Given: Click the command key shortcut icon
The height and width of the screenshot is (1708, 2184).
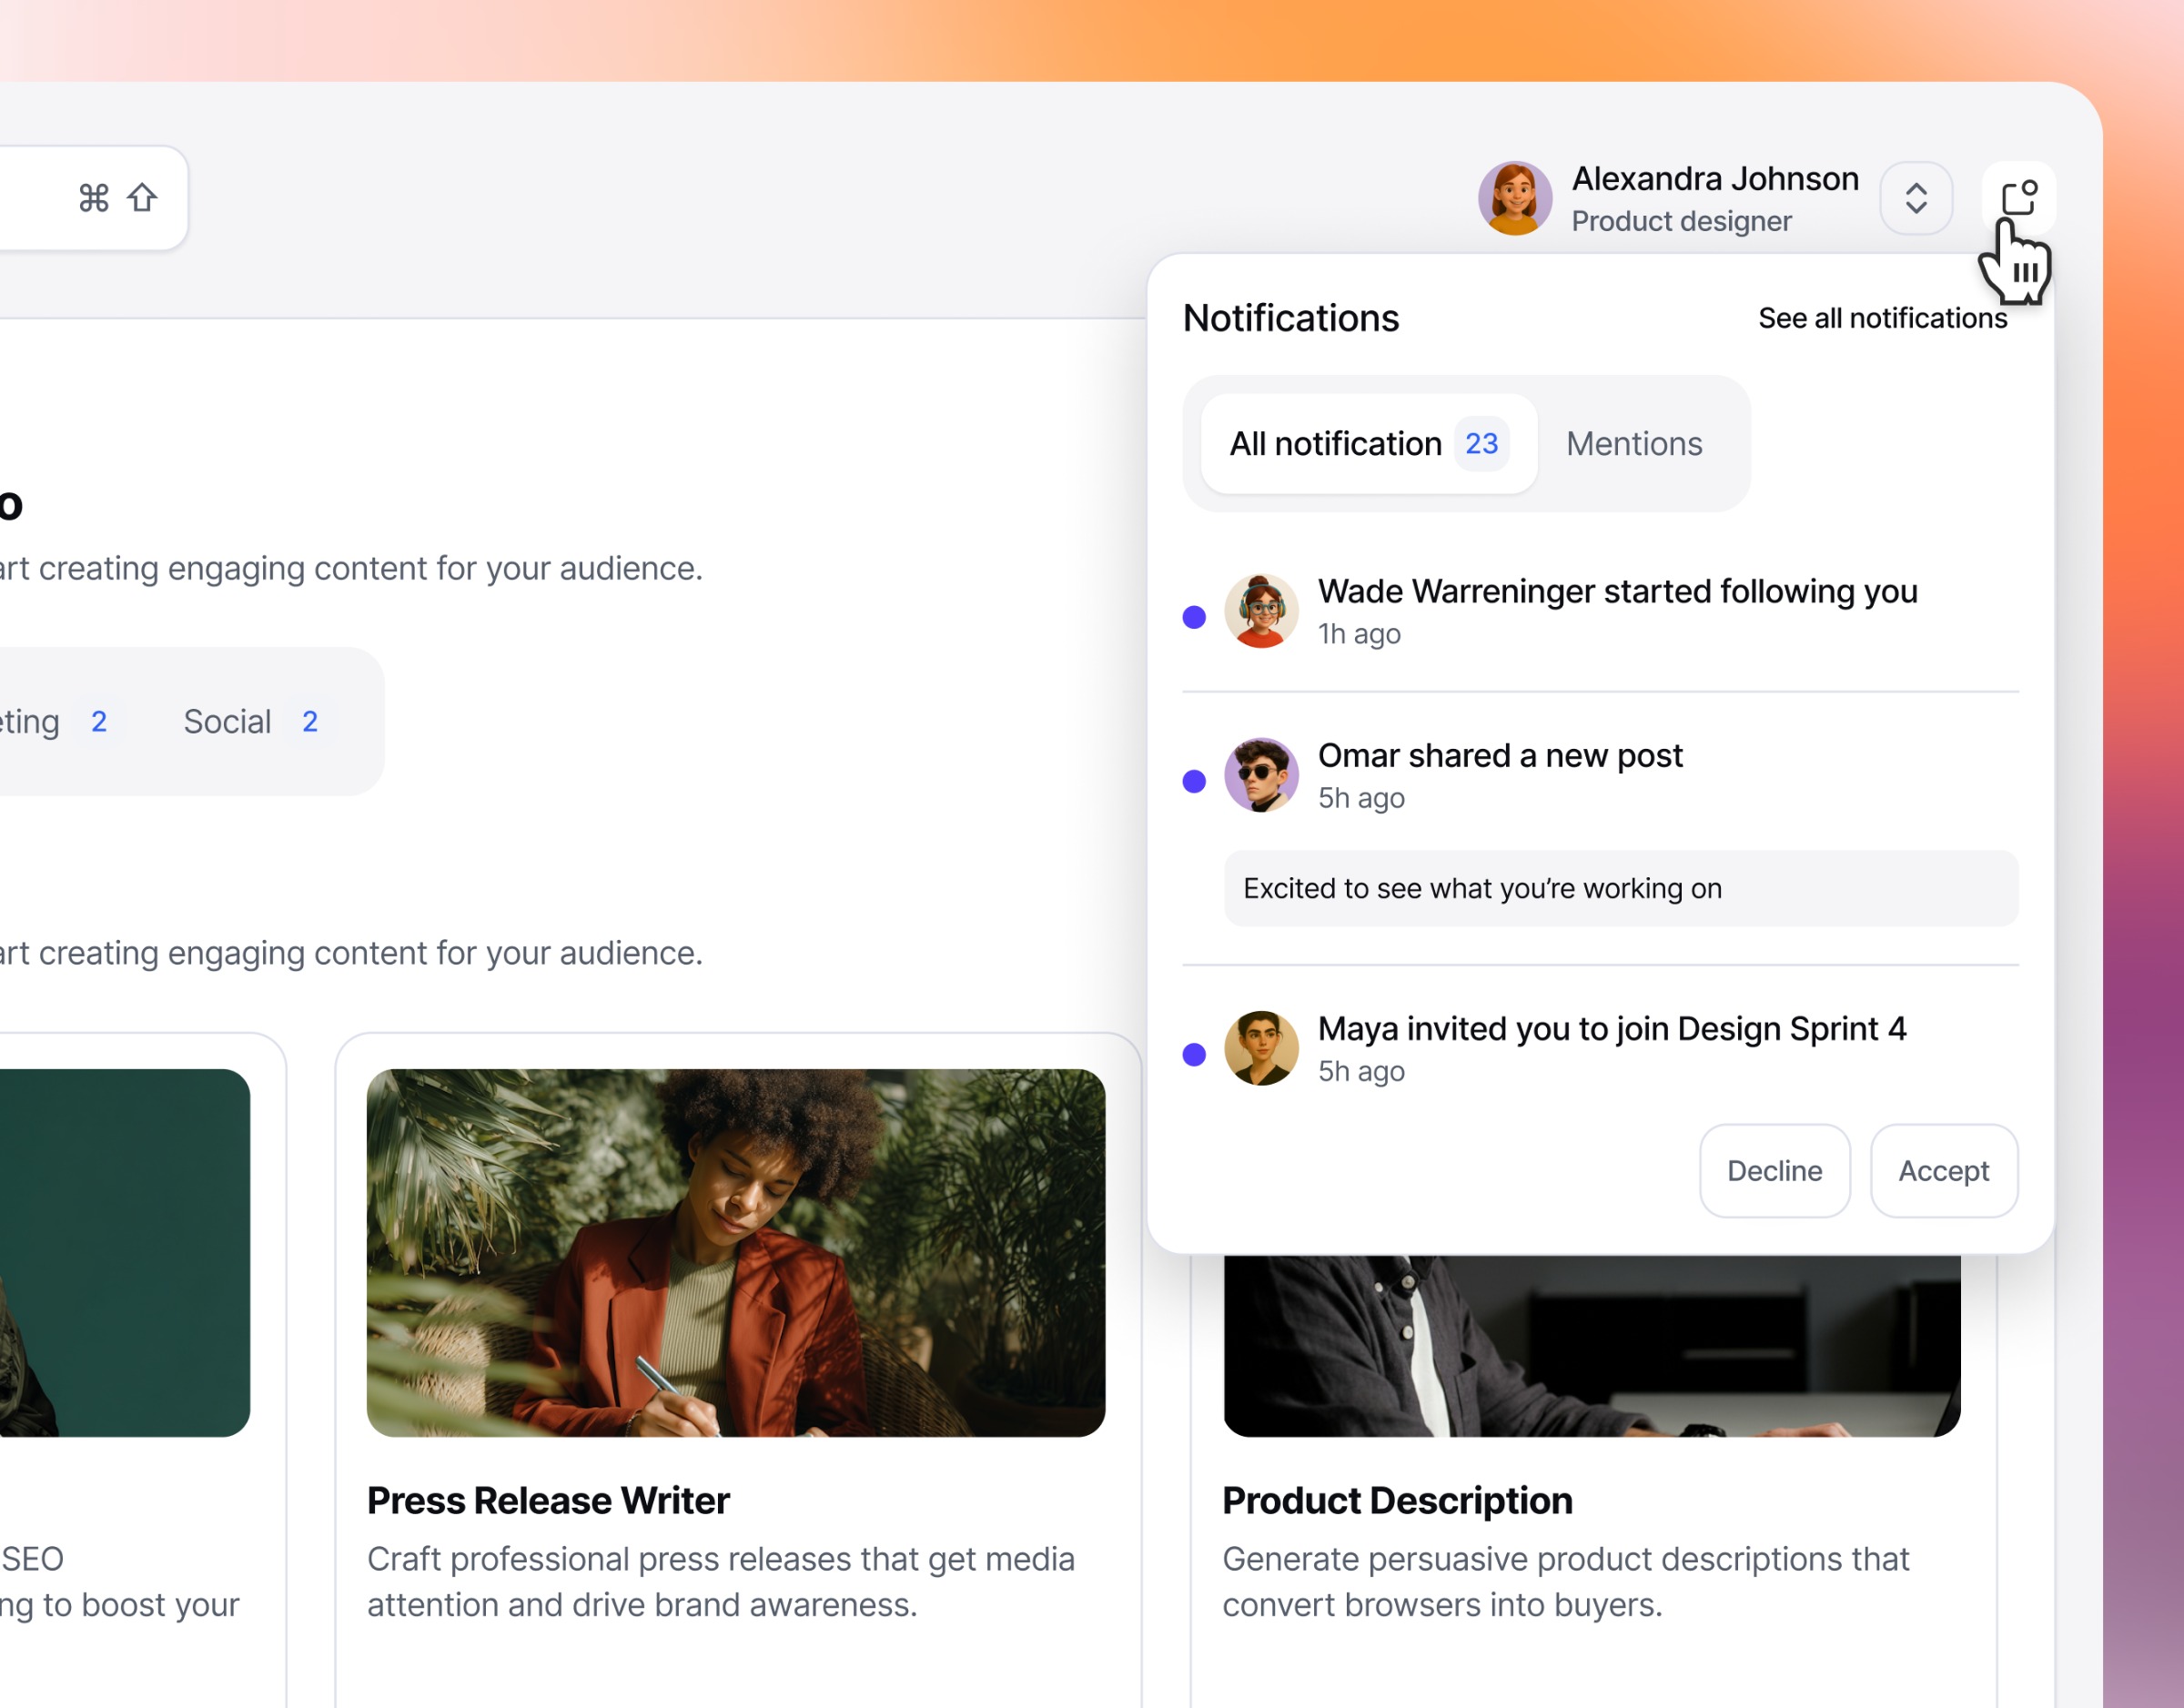Looking at the screenshot, I should coord(94,198).
